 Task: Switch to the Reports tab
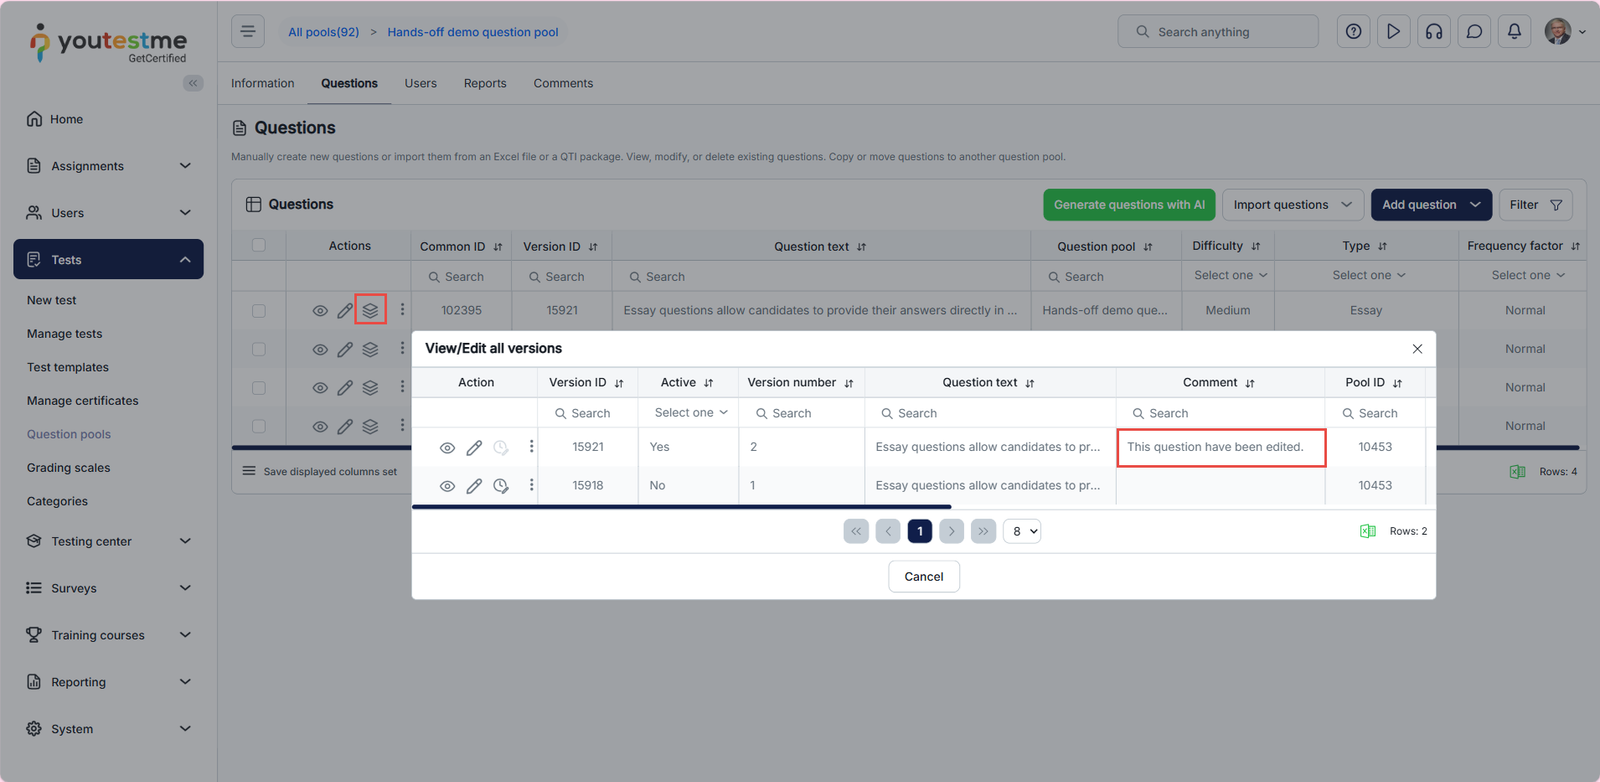point(485,84)
